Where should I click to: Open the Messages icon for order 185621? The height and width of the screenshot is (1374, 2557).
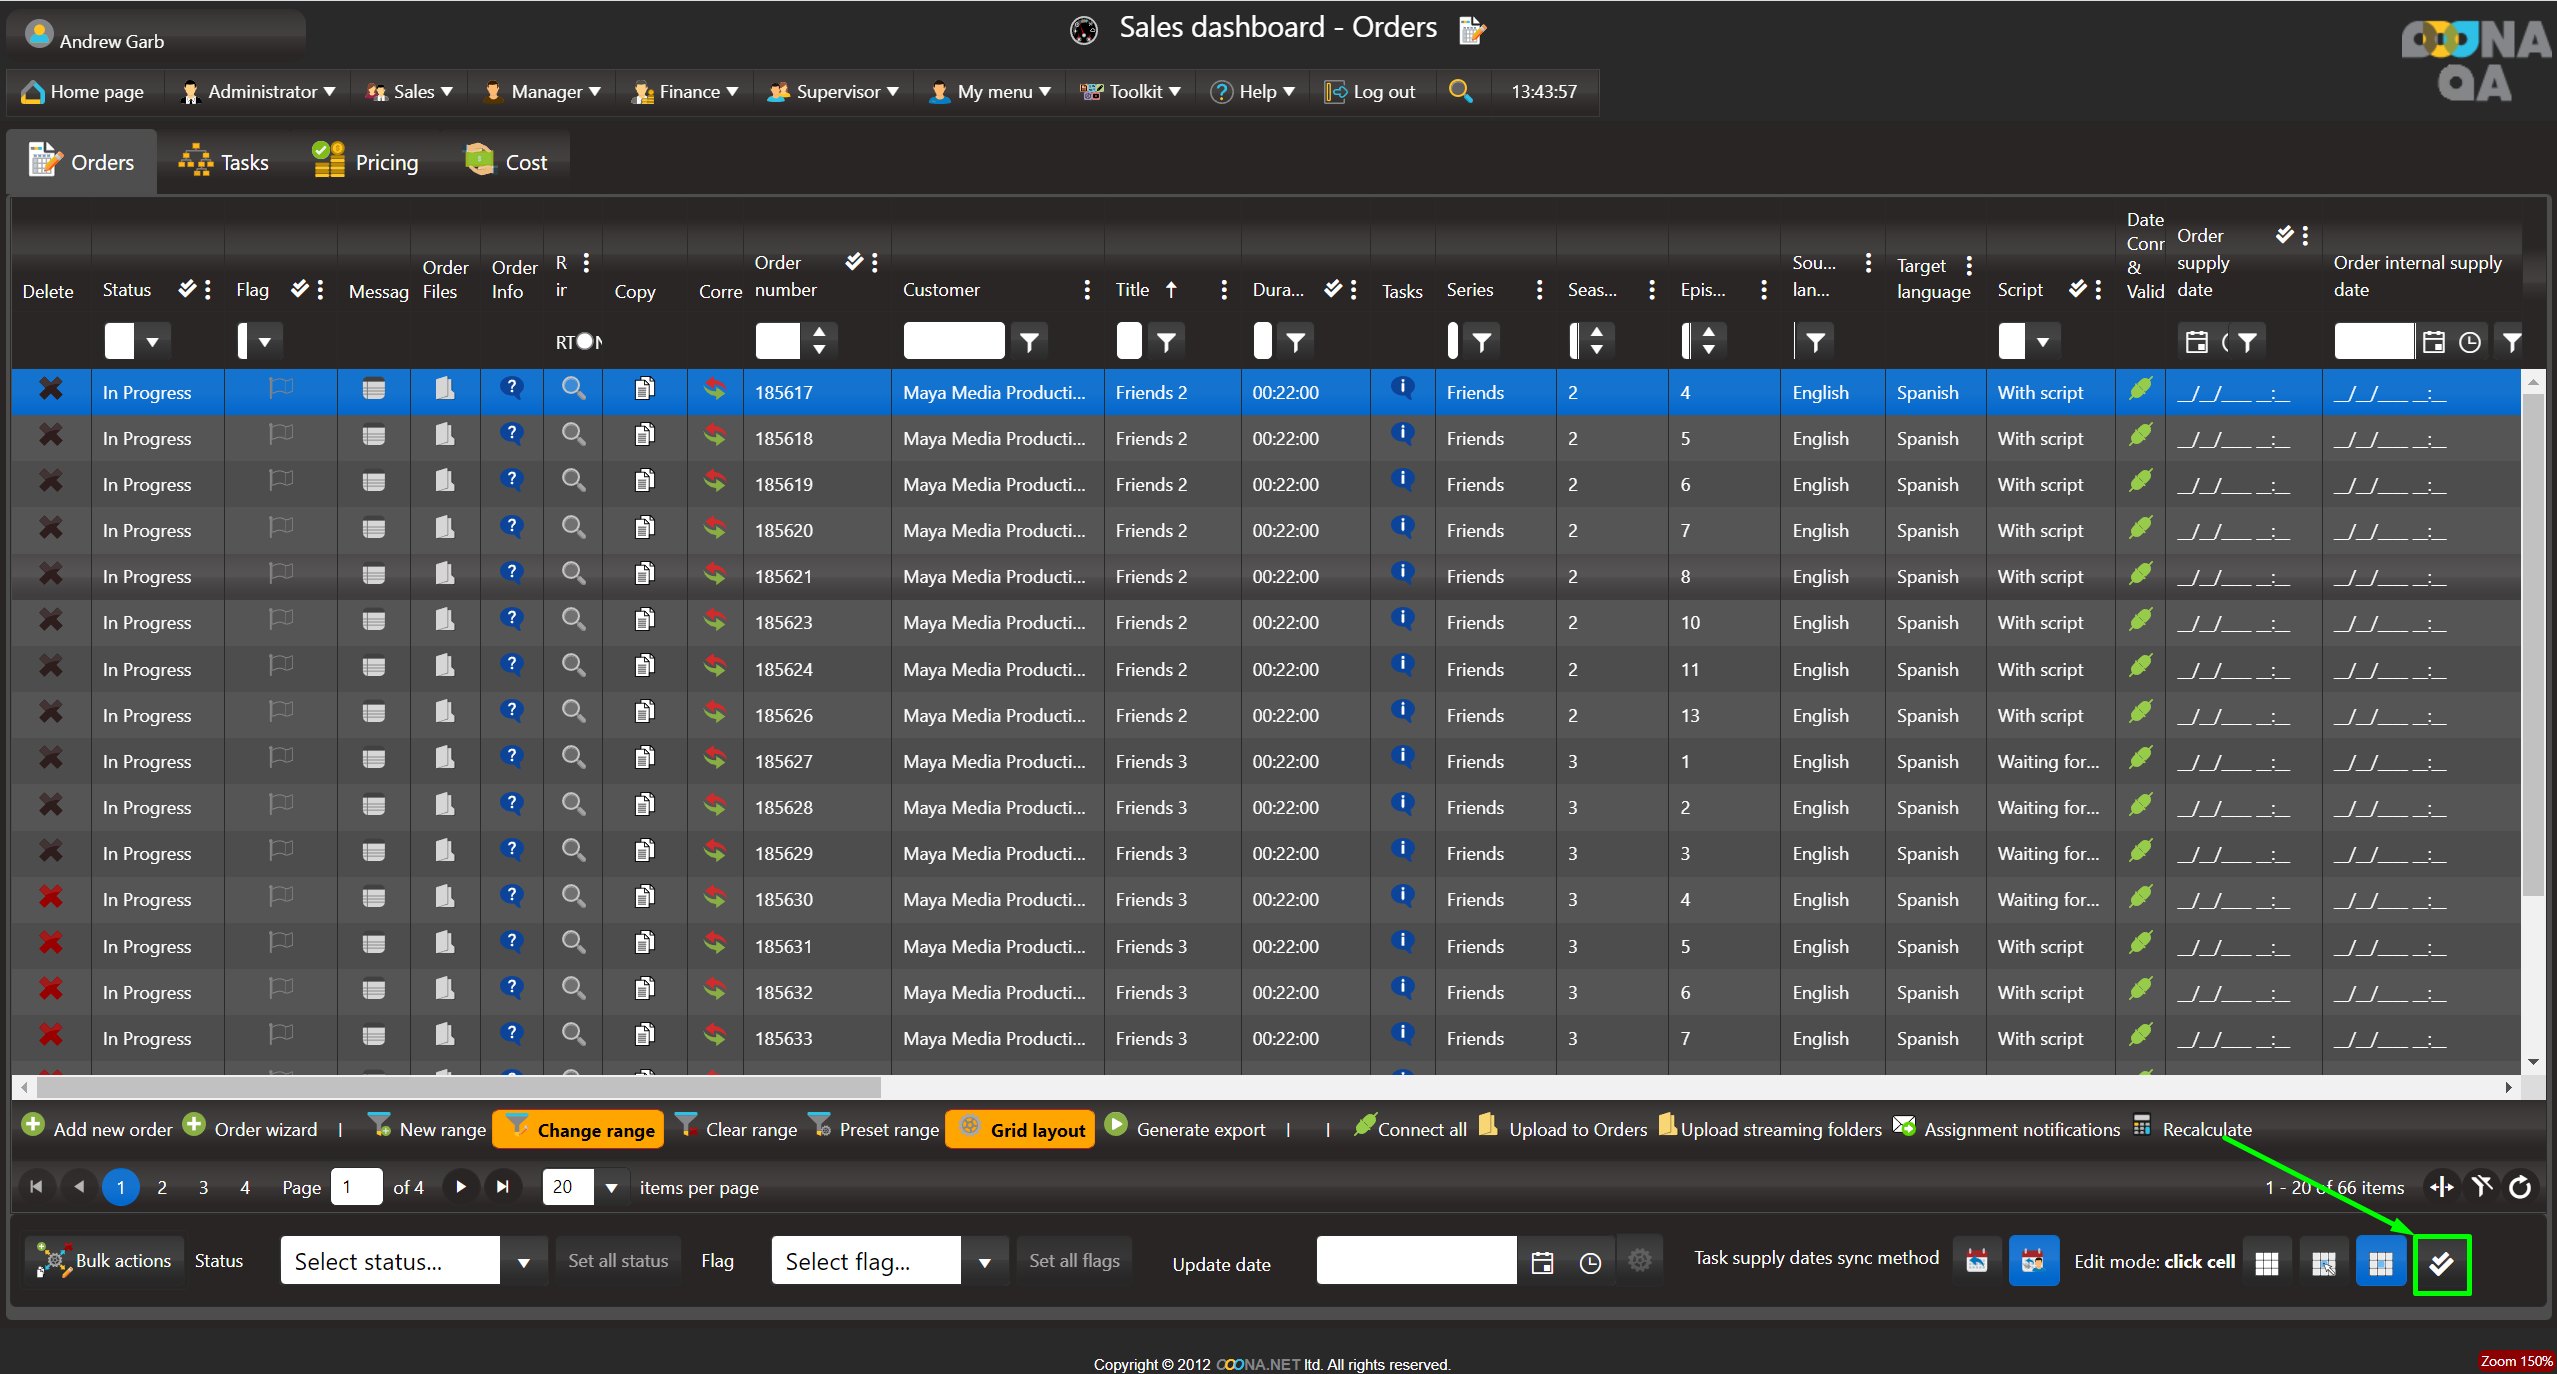click(373, 575)
